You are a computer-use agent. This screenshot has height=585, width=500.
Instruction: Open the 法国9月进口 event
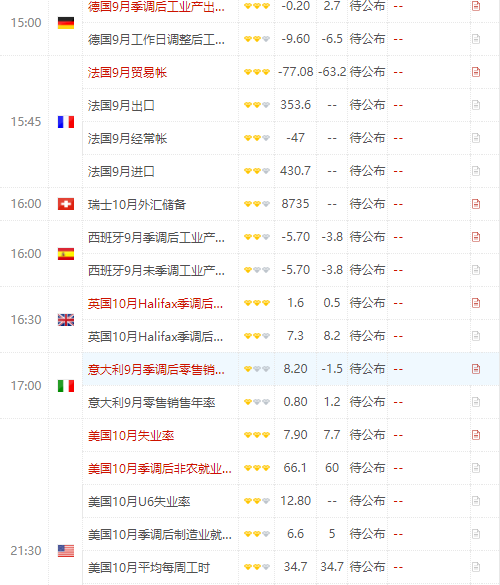coord(121,172)
